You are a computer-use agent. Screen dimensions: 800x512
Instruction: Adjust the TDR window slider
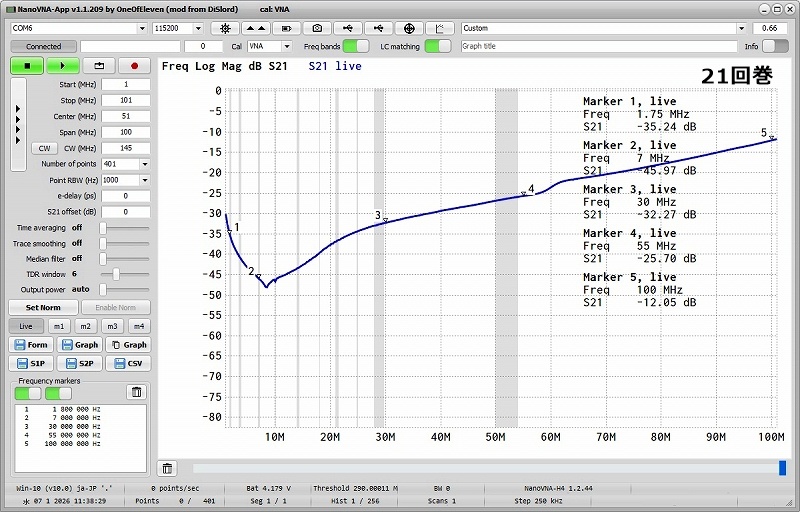tap(117, 273)
